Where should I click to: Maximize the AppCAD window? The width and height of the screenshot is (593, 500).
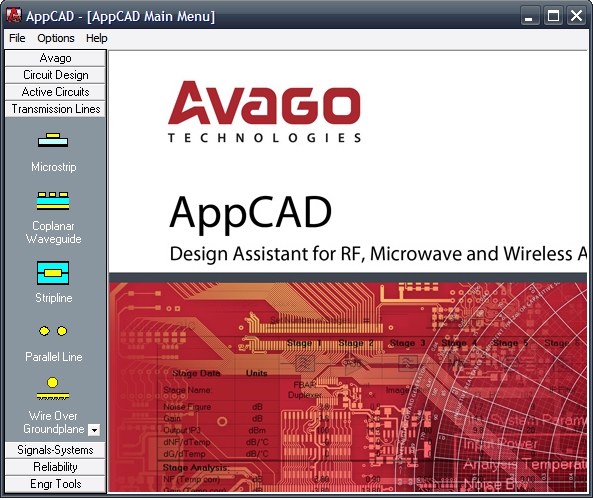coord(553,16)
